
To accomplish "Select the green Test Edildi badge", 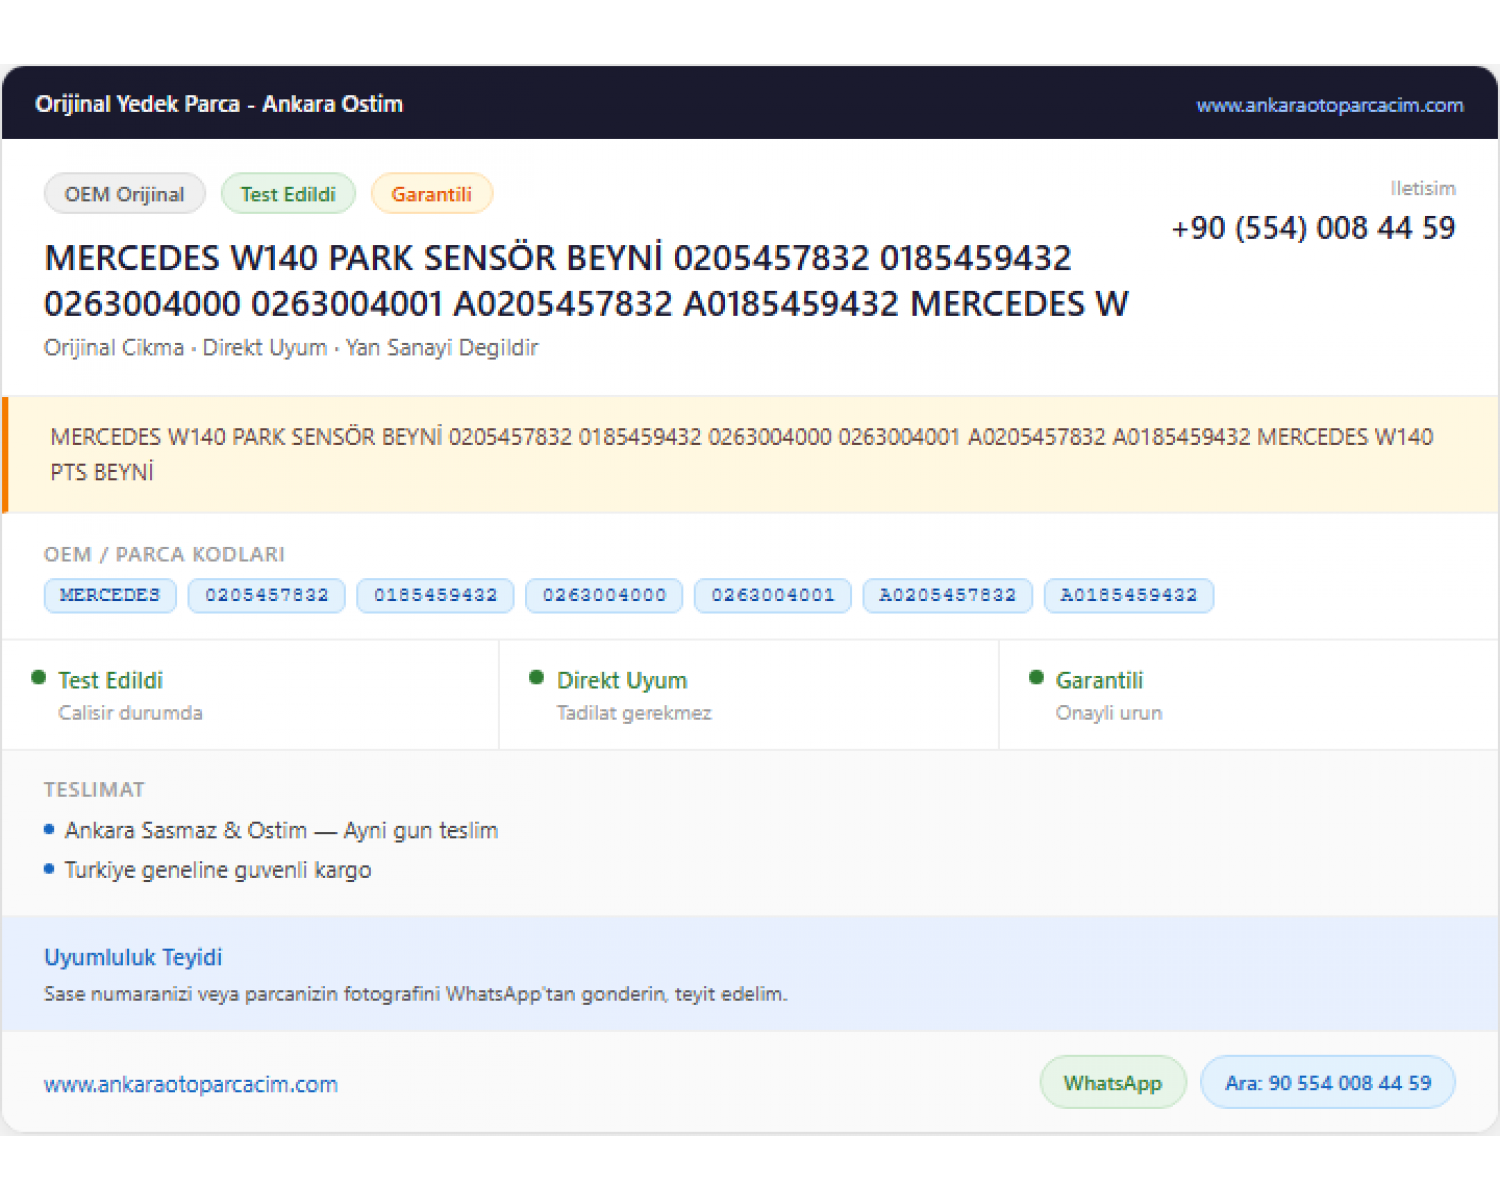I will [x=288, y=194].
